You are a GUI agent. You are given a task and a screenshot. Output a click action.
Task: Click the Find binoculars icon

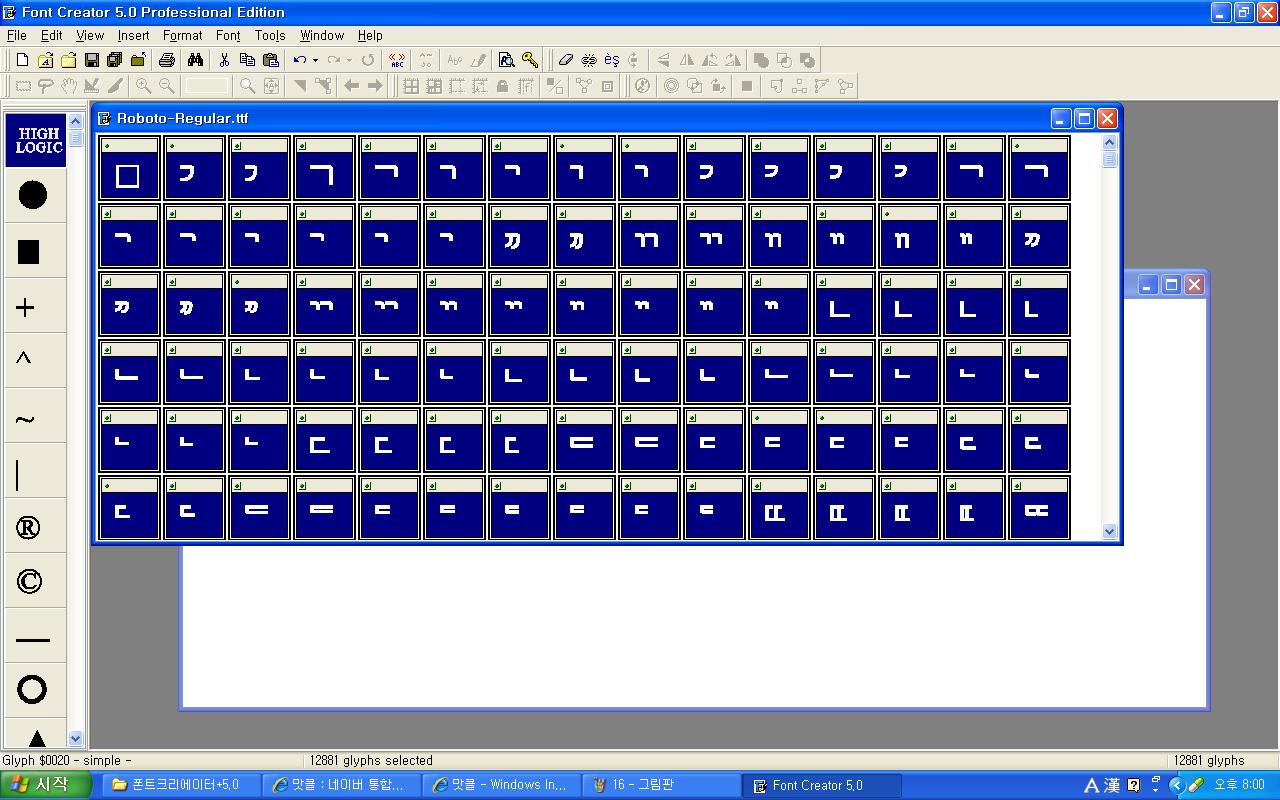pos(195,60)
